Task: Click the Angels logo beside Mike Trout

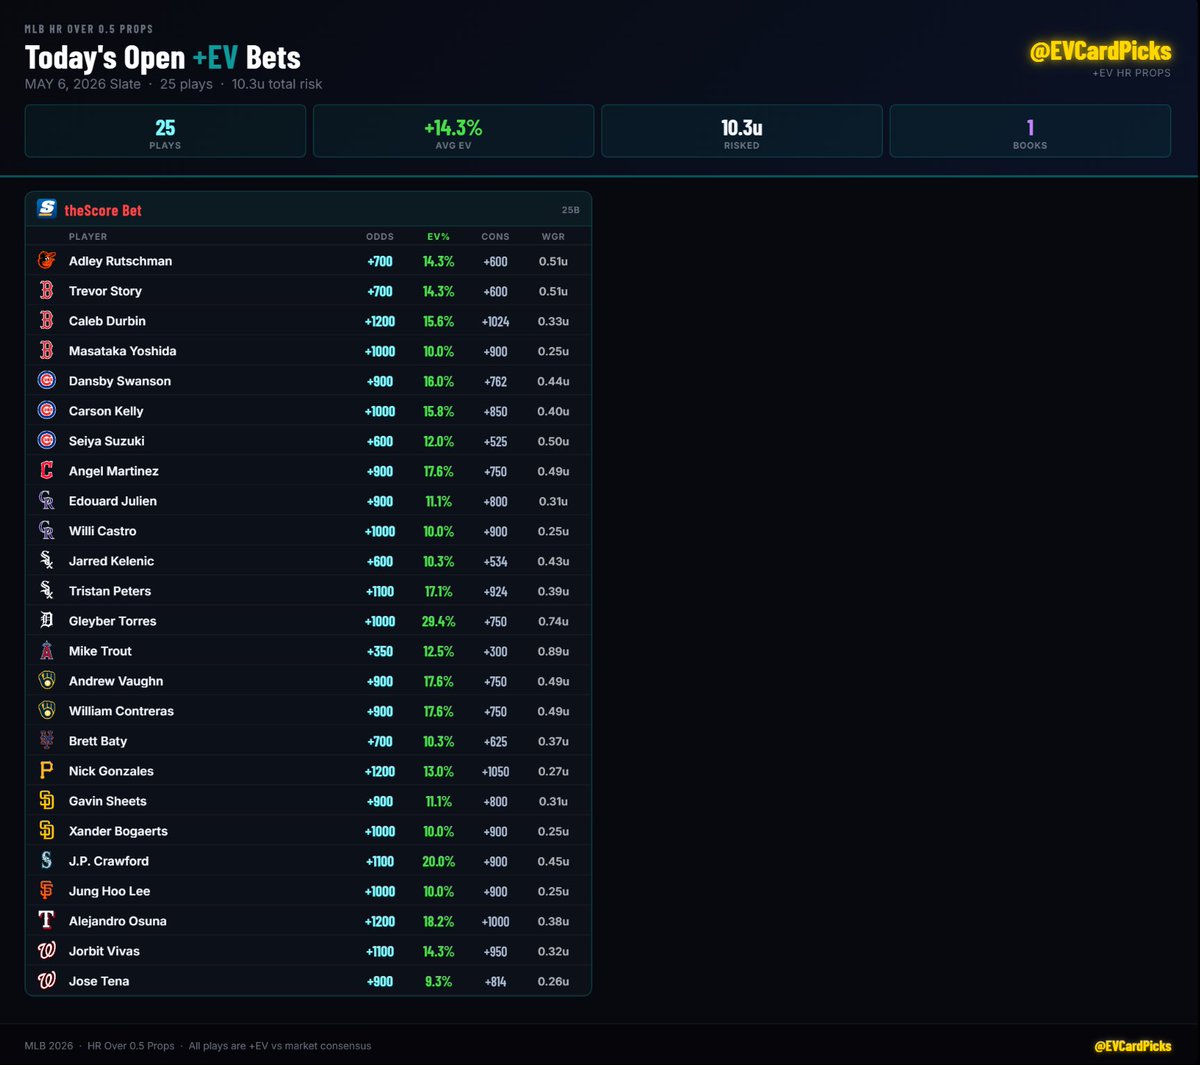Action: pyautogui.click(x=47, y=650)
